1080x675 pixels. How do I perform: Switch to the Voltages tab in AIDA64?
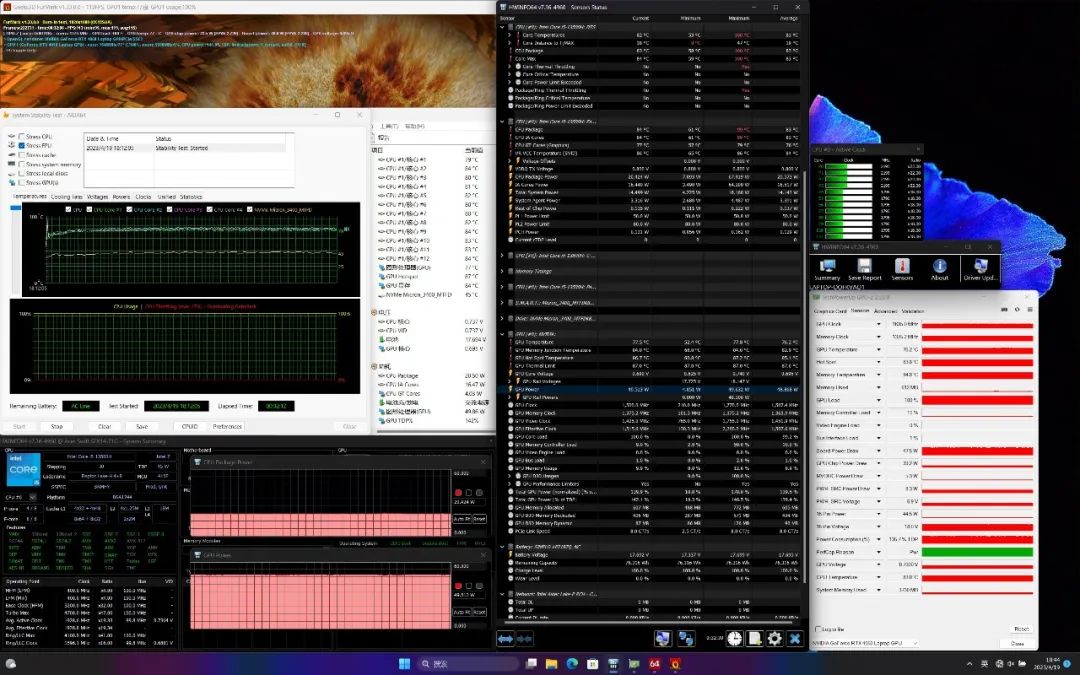point(96,197)
